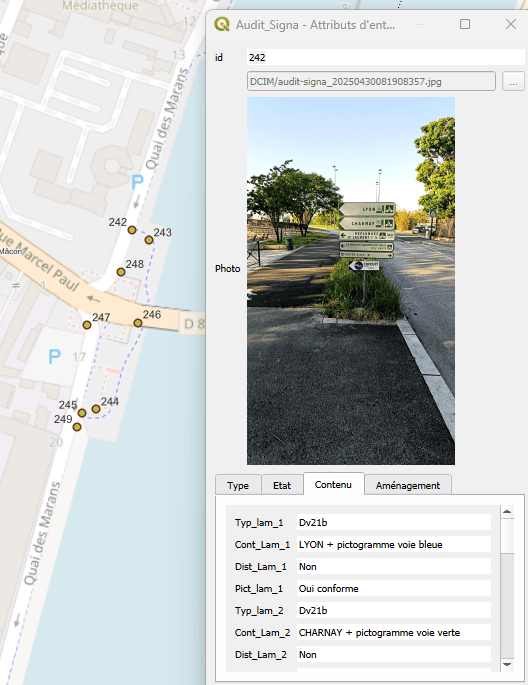This screenshot has width=528, height=685.
Task: Click the Pict_lam_1 field 'Oui conforme'
Action: [393, 588]
